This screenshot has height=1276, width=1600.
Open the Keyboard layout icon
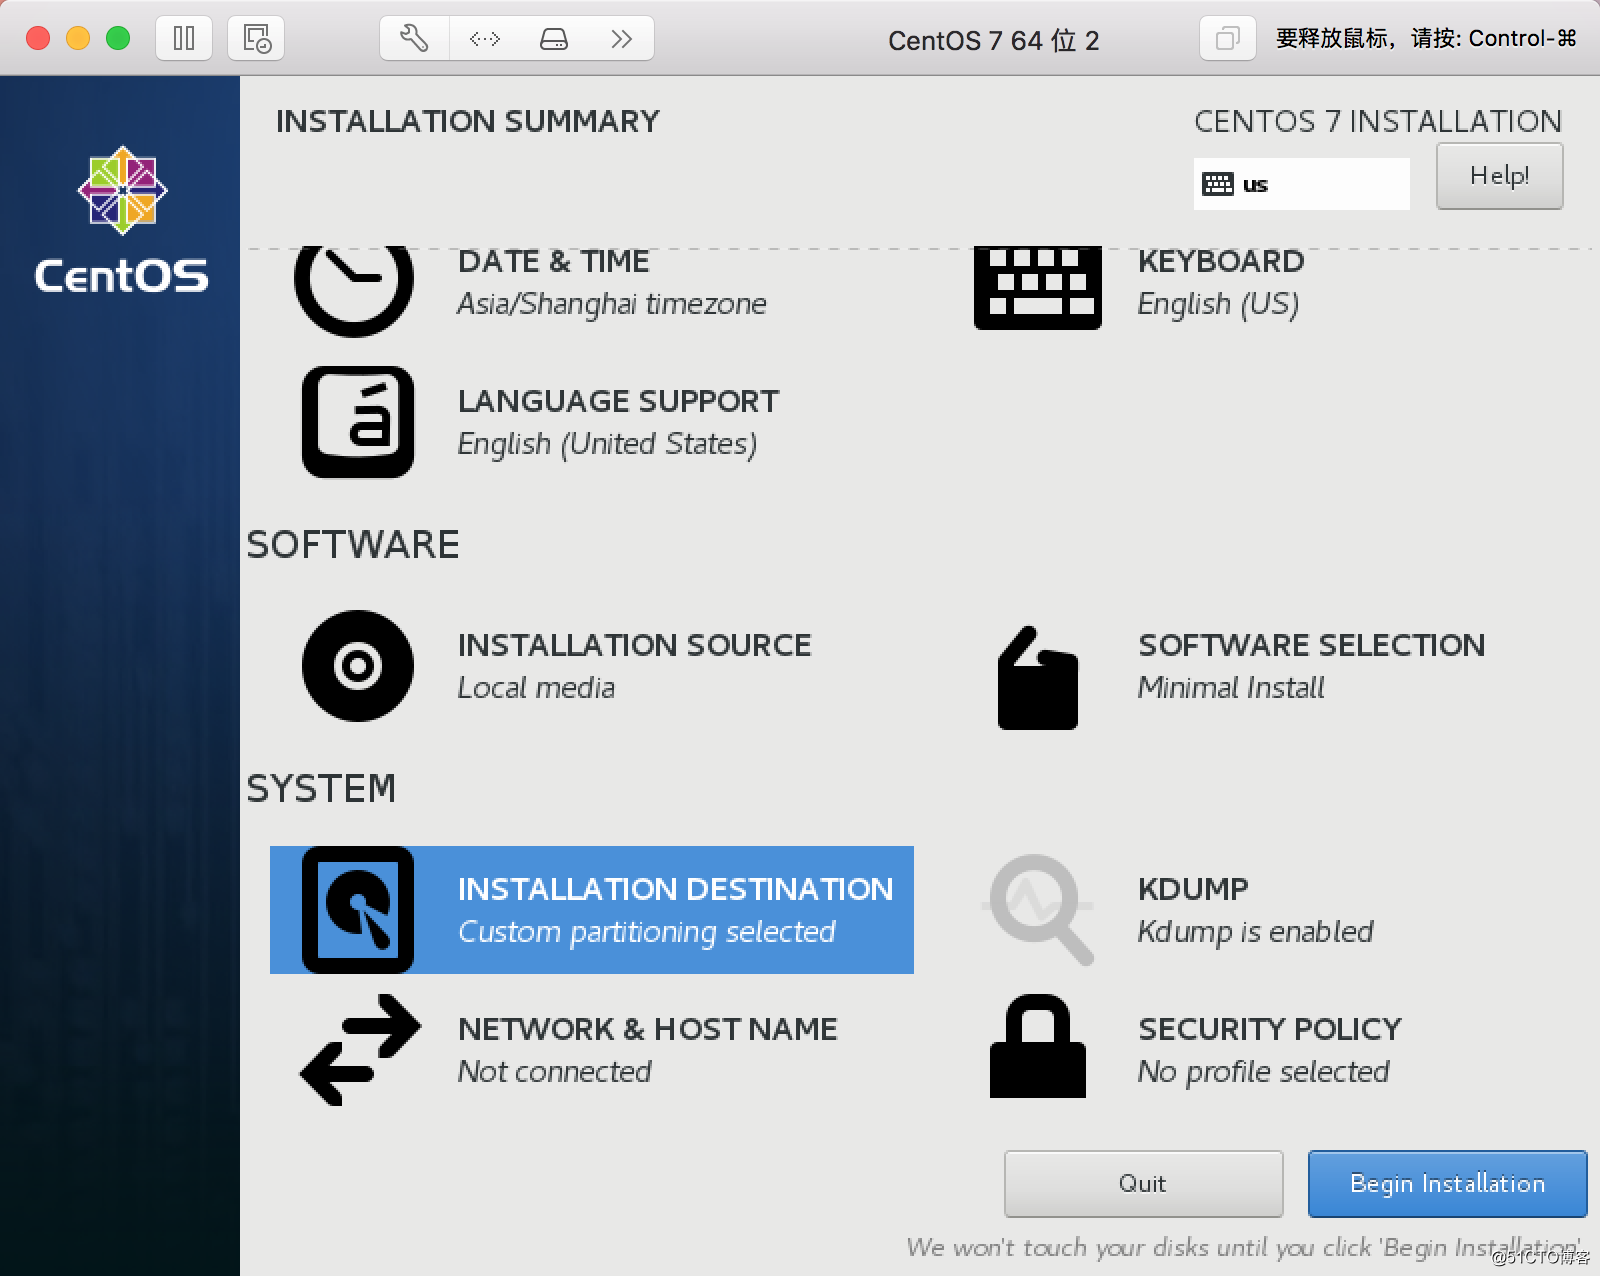pyautogui.click(x=1038, y=288)
